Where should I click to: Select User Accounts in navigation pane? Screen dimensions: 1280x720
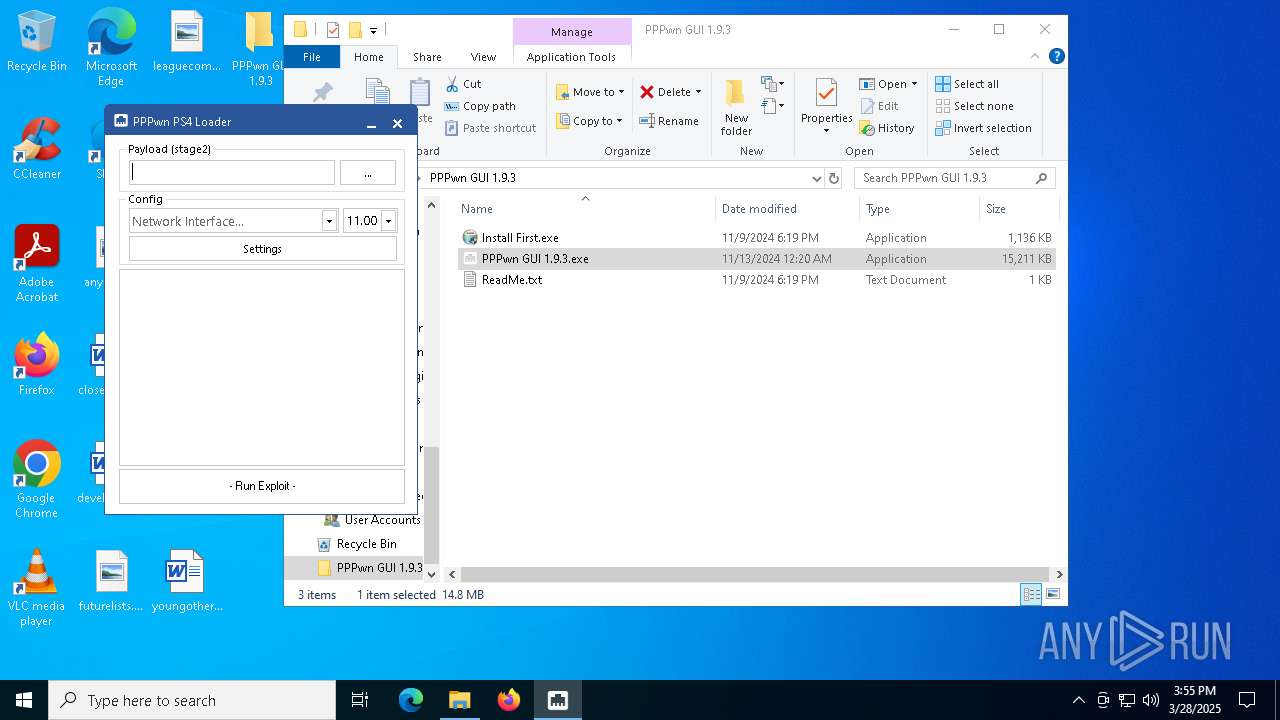(x=372, y=520)
